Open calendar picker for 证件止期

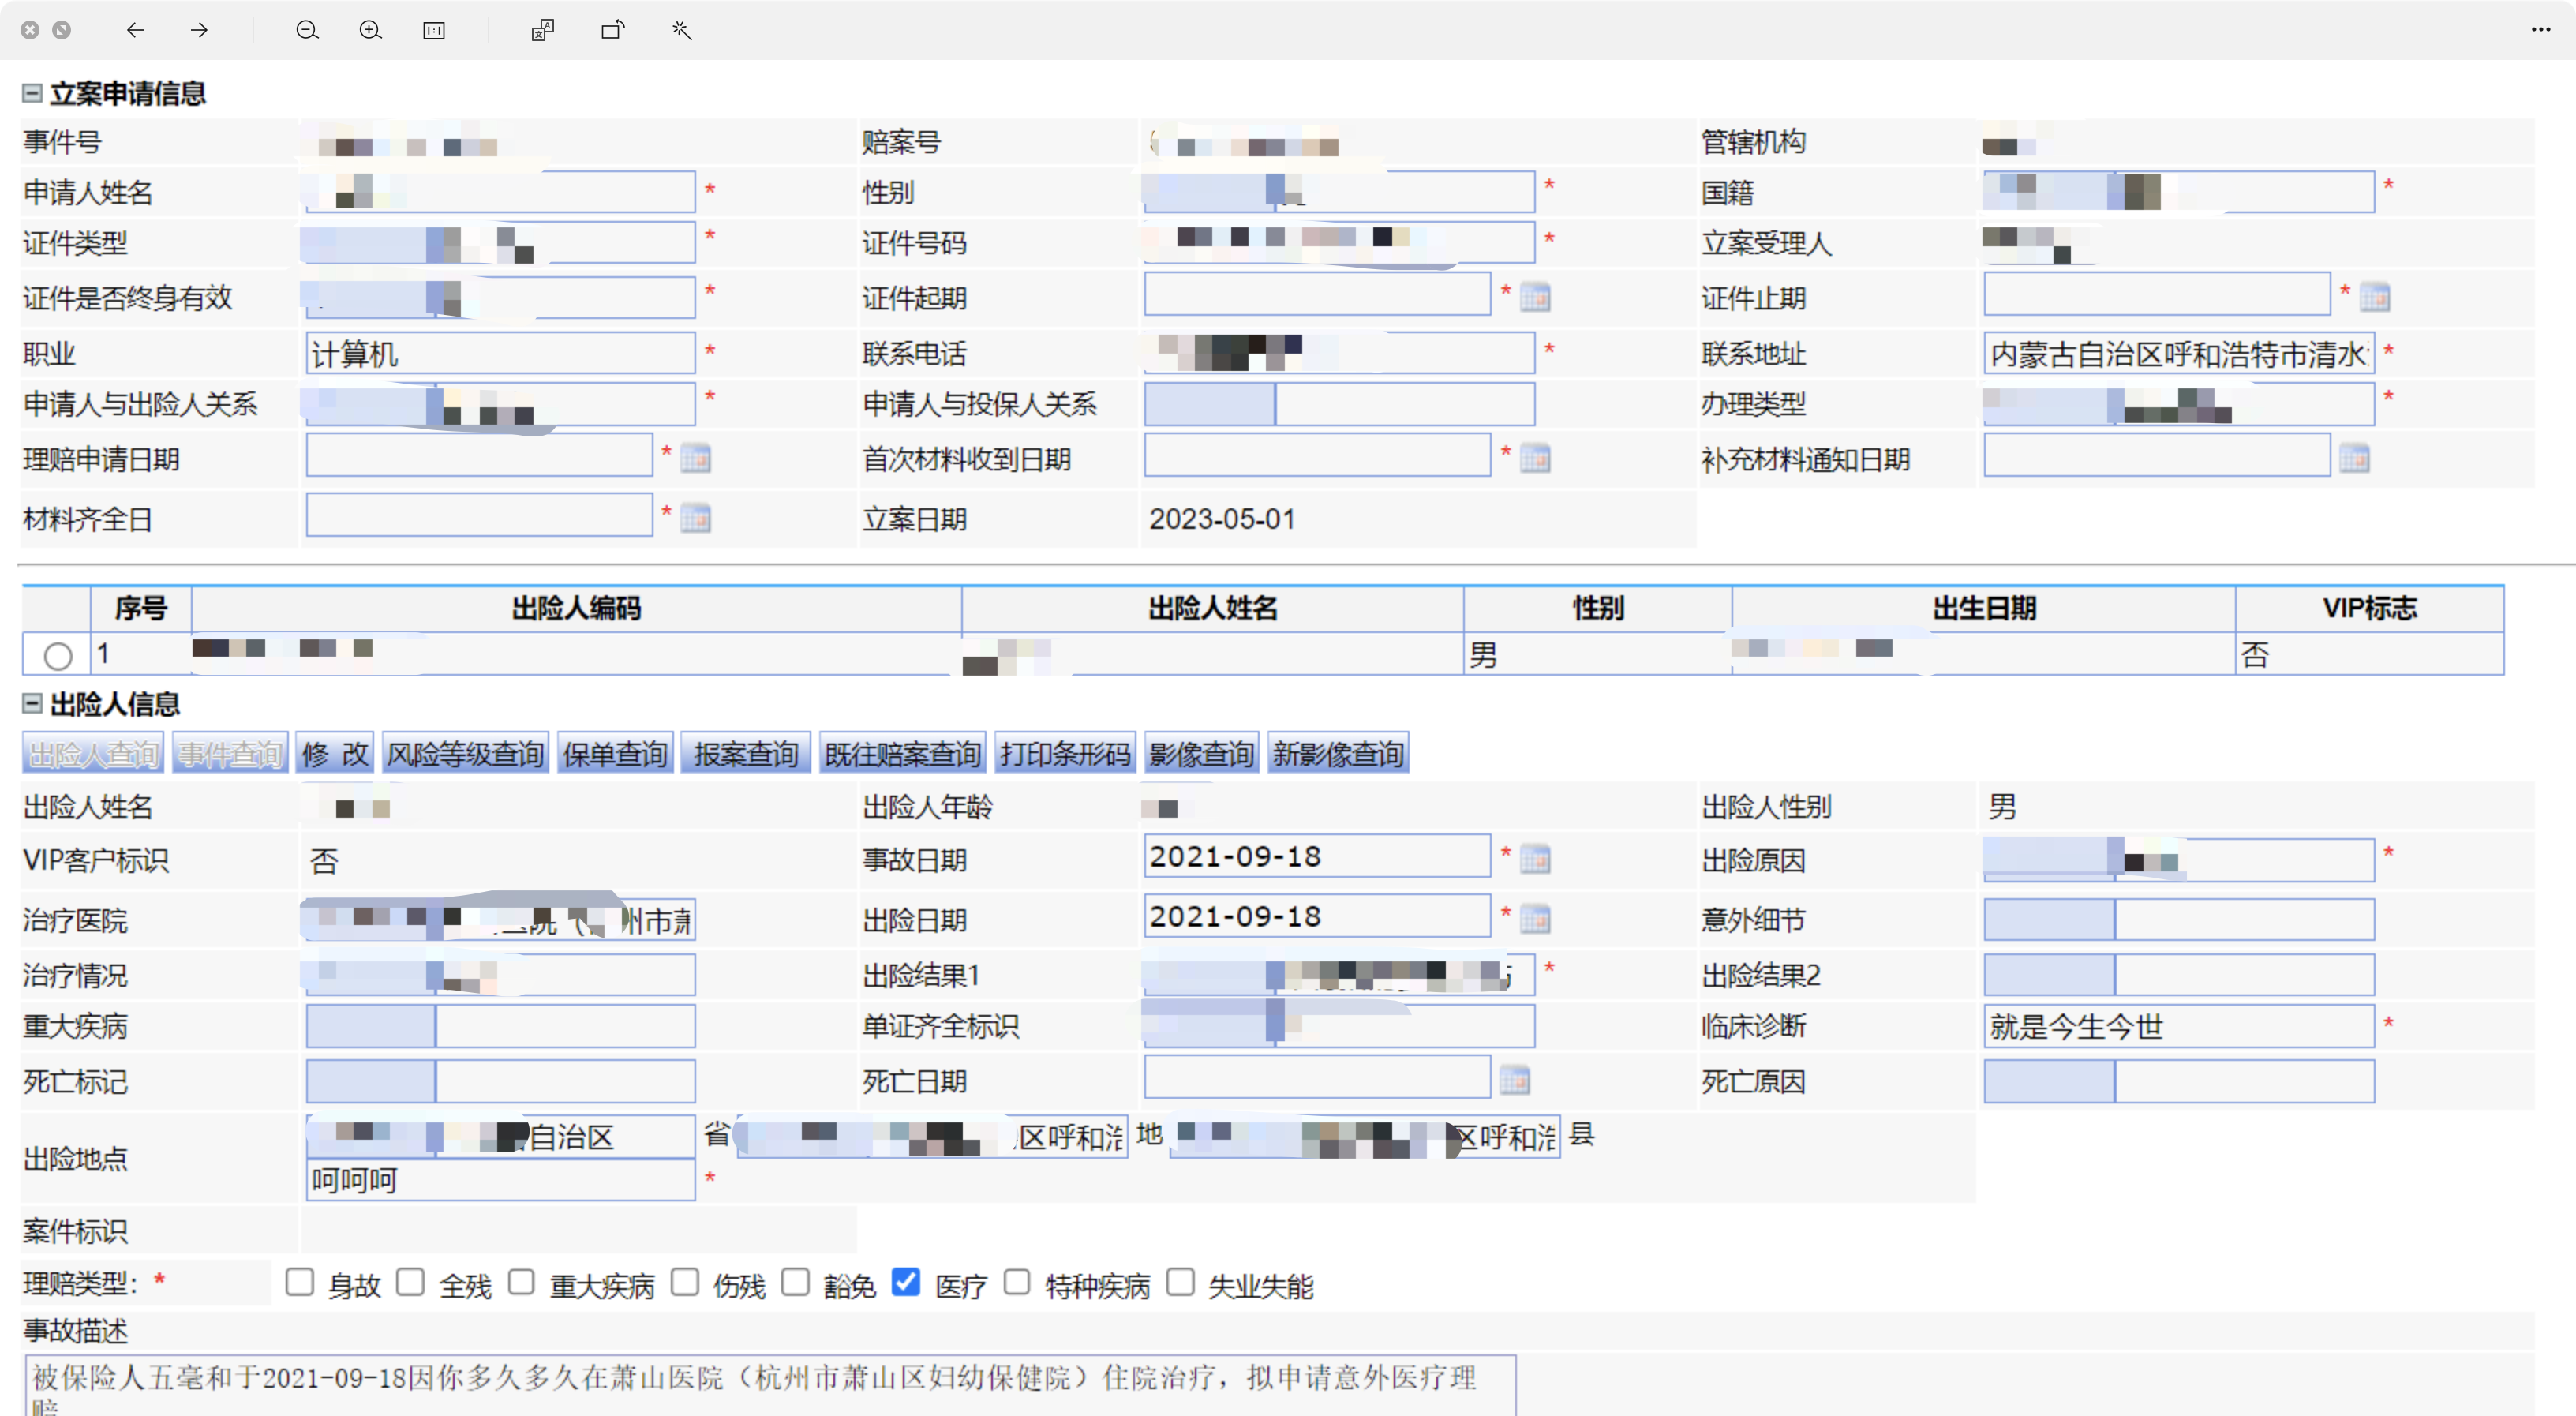coord(2375,297)
